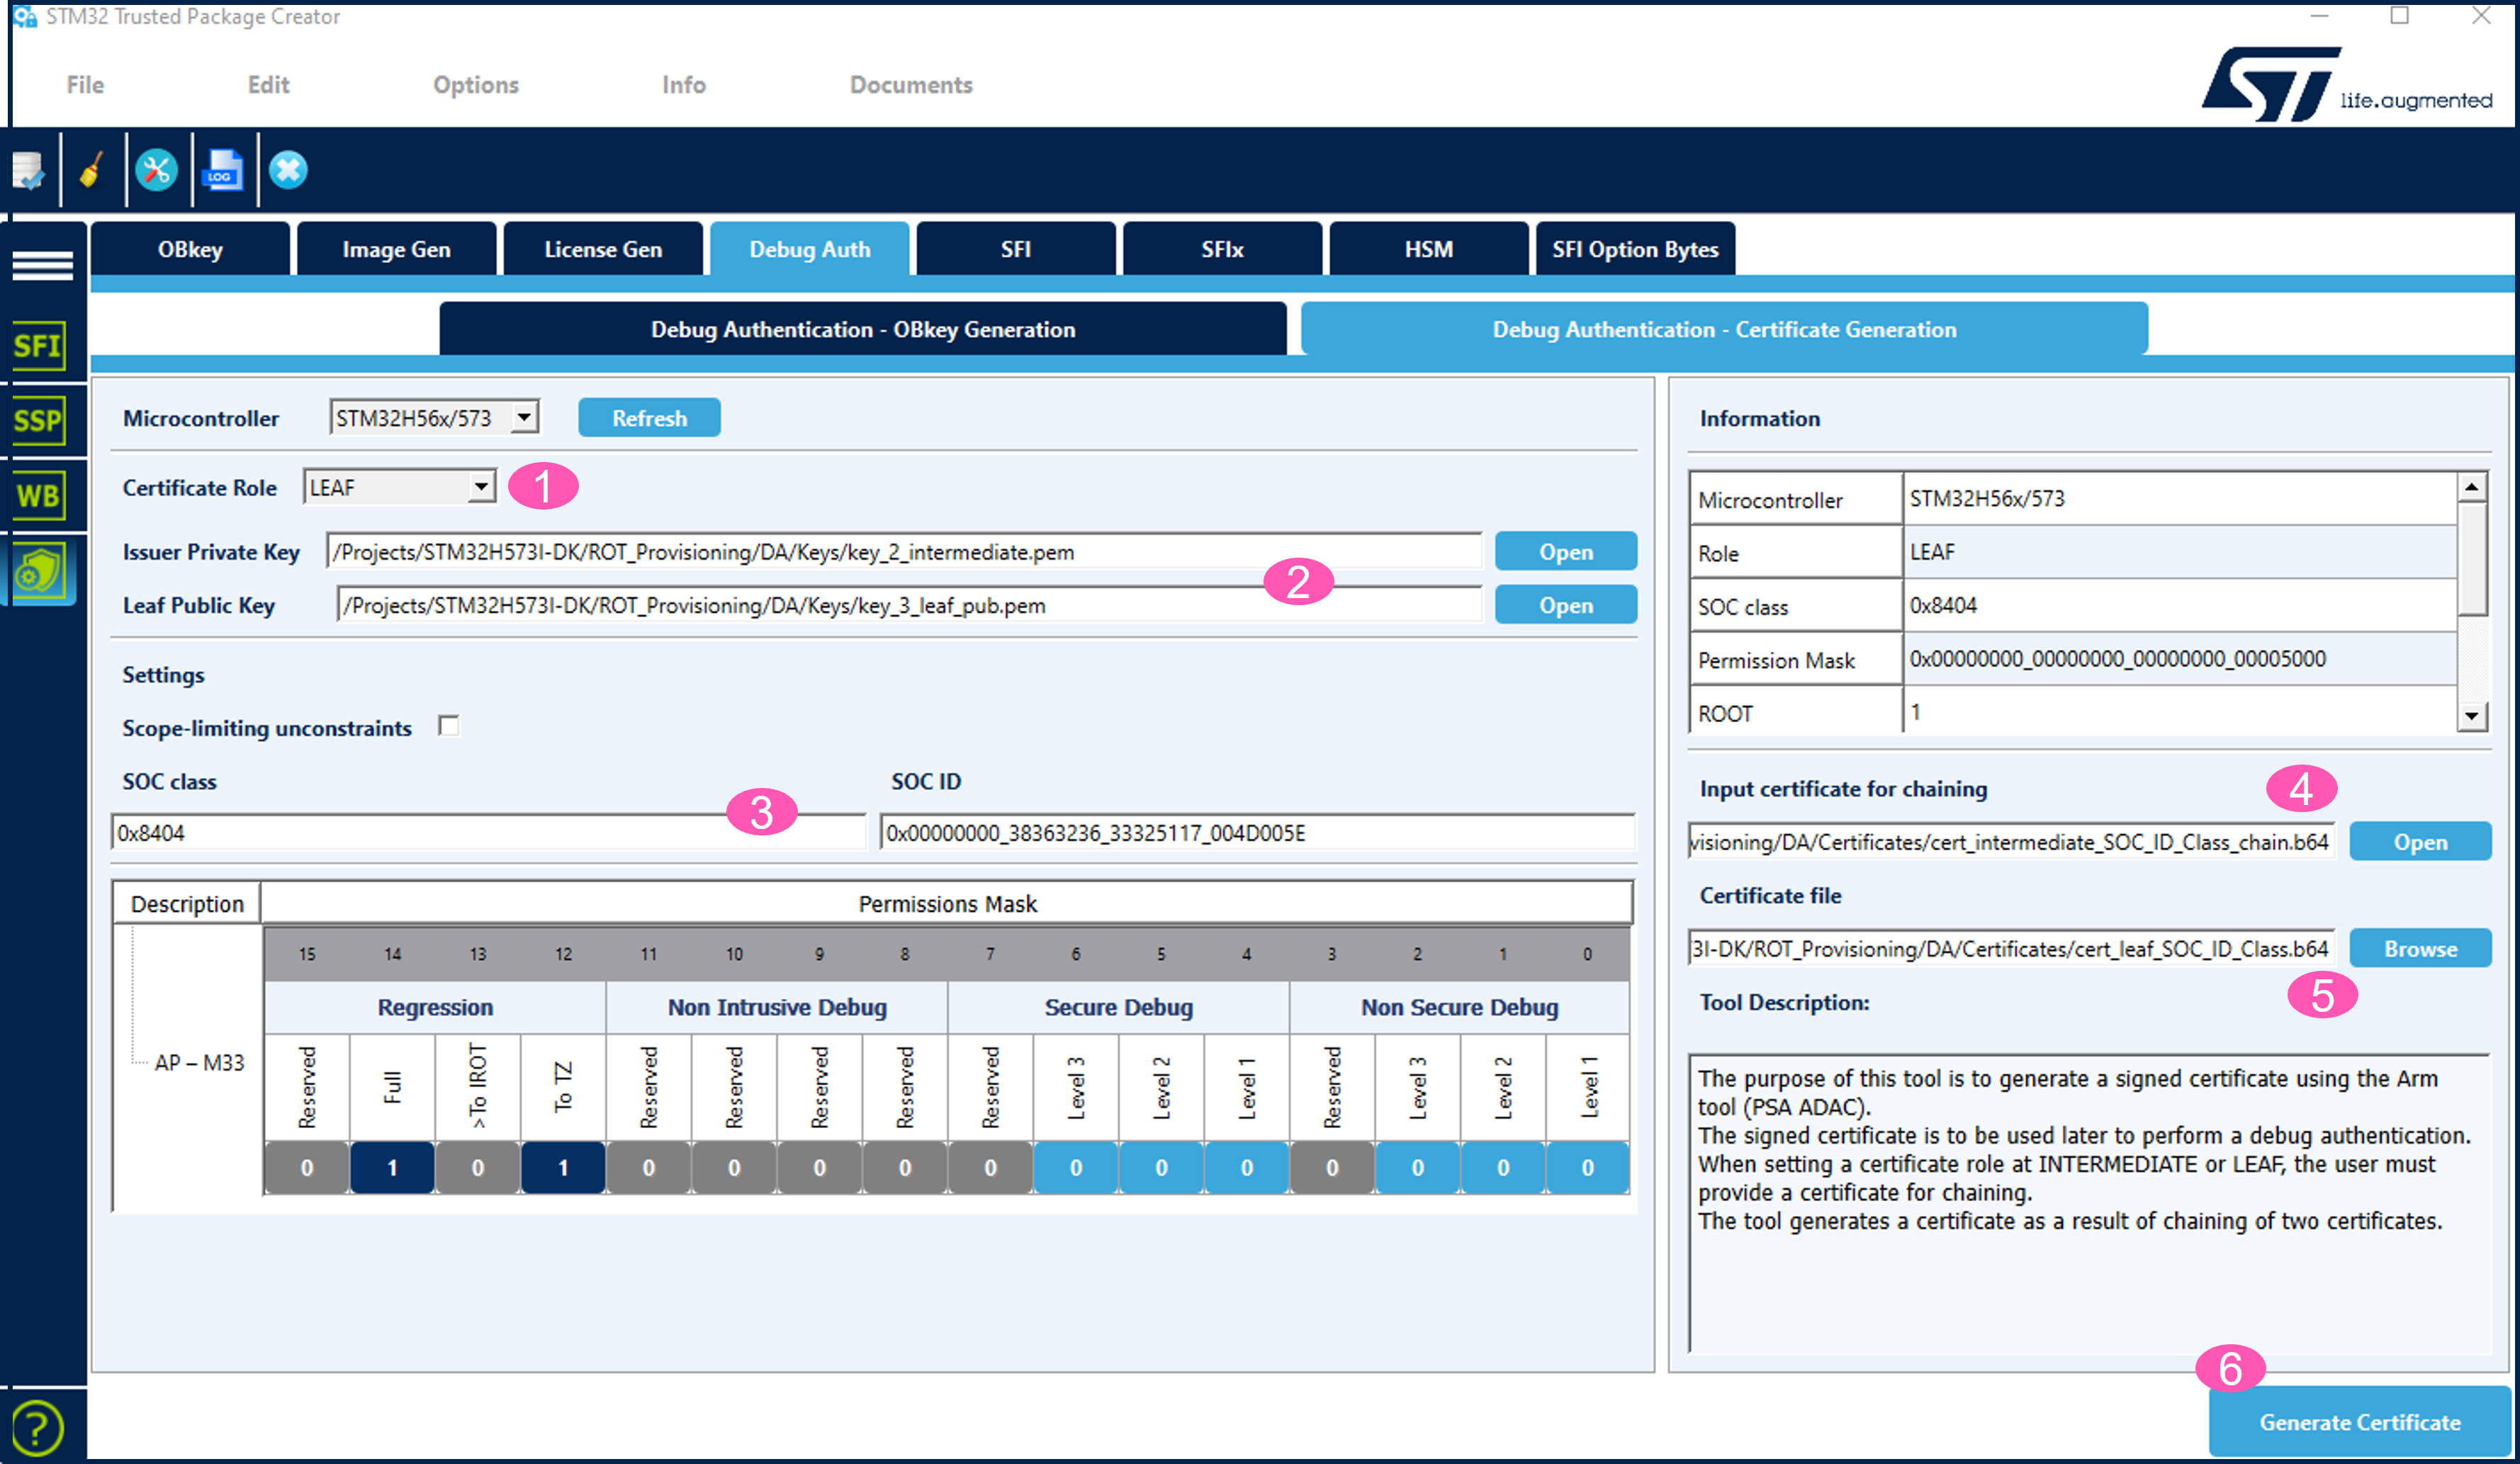
Task: Open Debug Authentication - OBkey Generation subtab
Action: coord(863,329)
